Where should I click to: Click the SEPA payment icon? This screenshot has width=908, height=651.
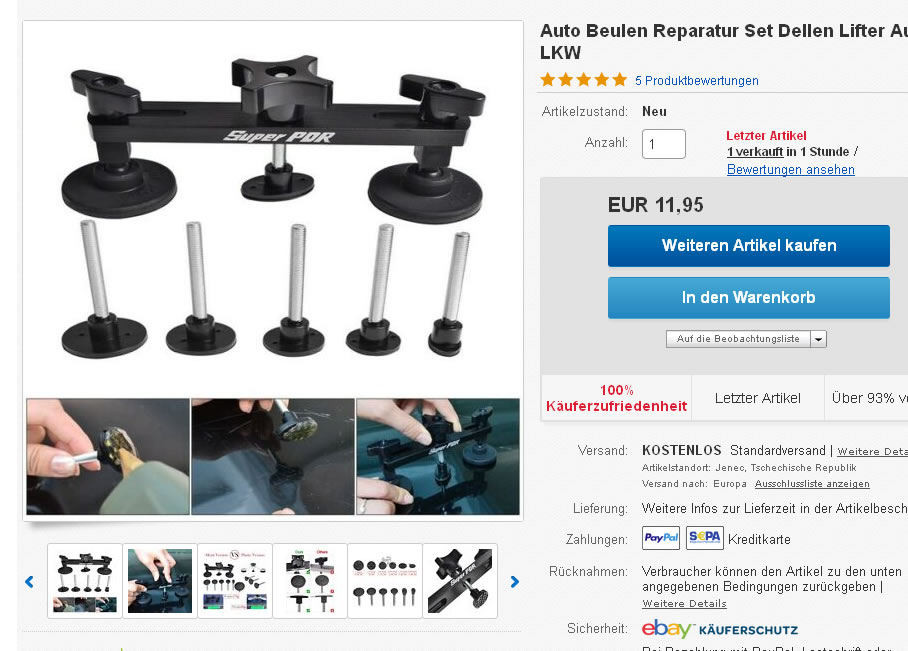(x=705, y=538)
